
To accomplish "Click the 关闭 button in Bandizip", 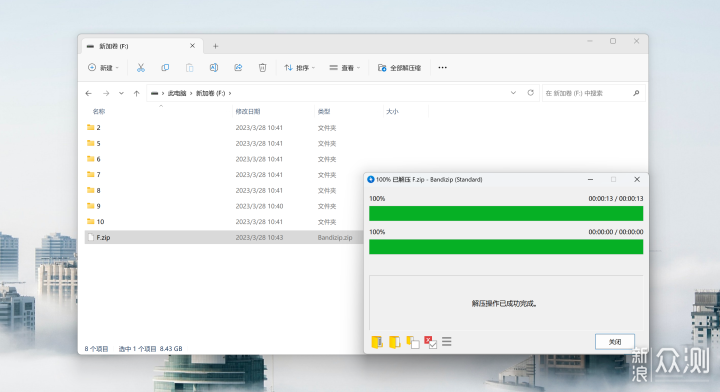I will tap(615, 342).
